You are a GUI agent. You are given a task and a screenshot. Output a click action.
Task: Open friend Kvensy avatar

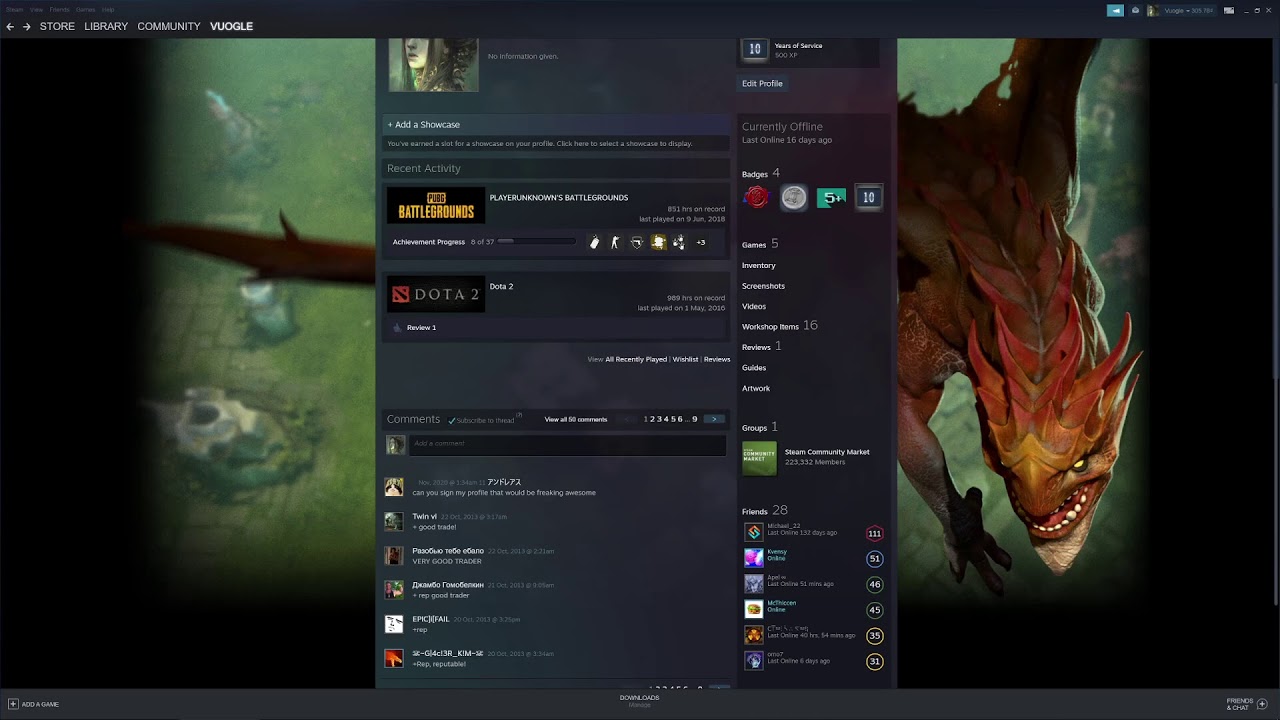(x=753, y=558)
